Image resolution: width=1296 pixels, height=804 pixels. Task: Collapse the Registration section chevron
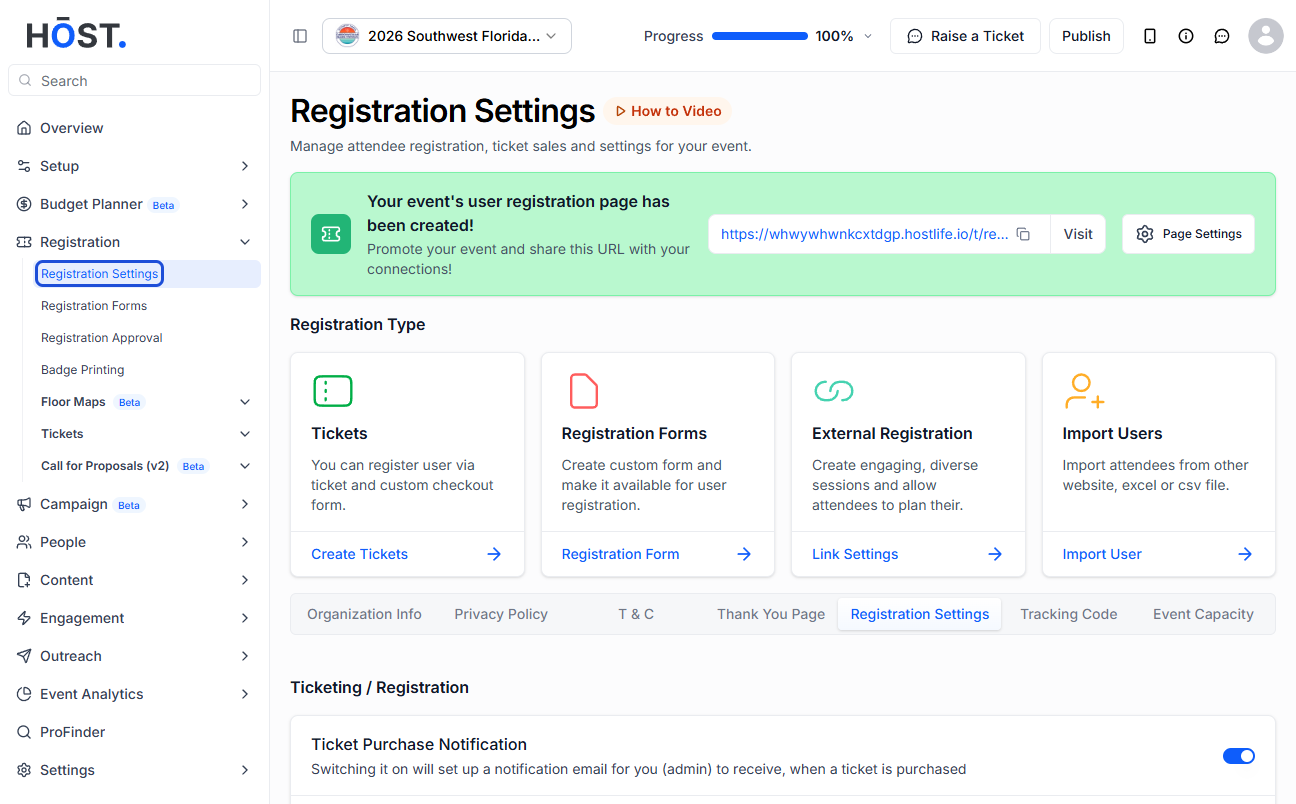[245, 242]
